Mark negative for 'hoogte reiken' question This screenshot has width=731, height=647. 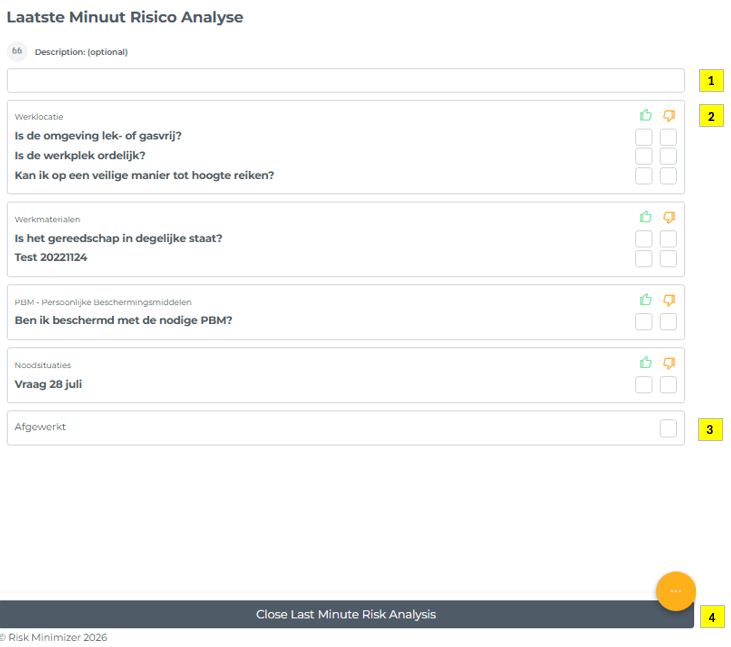[668, 176]
